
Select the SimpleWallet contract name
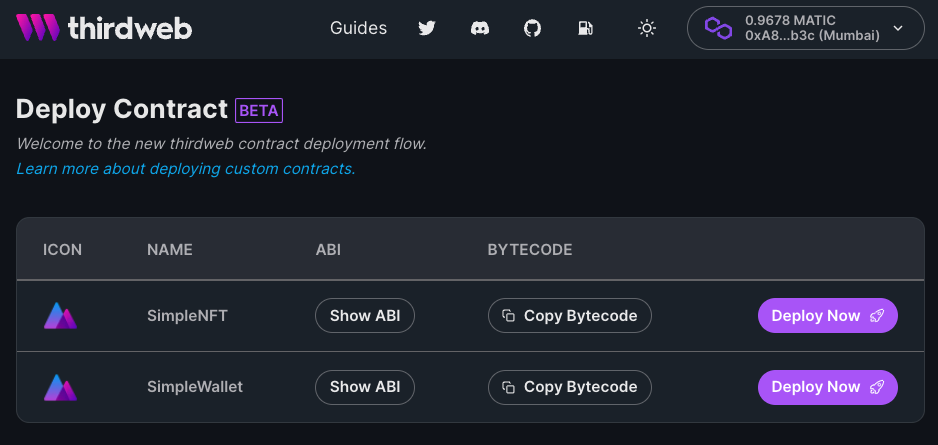coord(195,387)
